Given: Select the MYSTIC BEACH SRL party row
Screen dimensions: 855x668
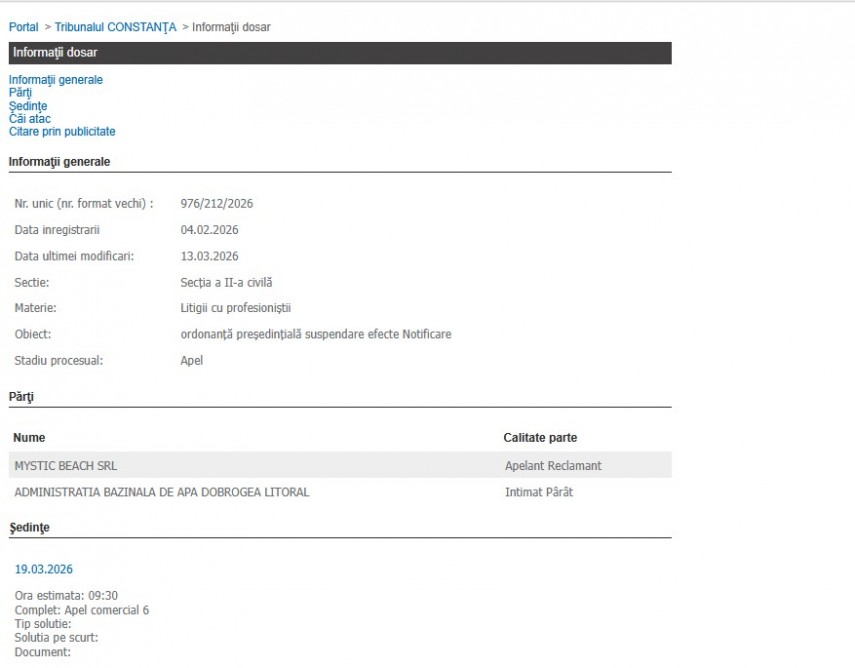Looking at the screenshot, I should pos(66,466).
